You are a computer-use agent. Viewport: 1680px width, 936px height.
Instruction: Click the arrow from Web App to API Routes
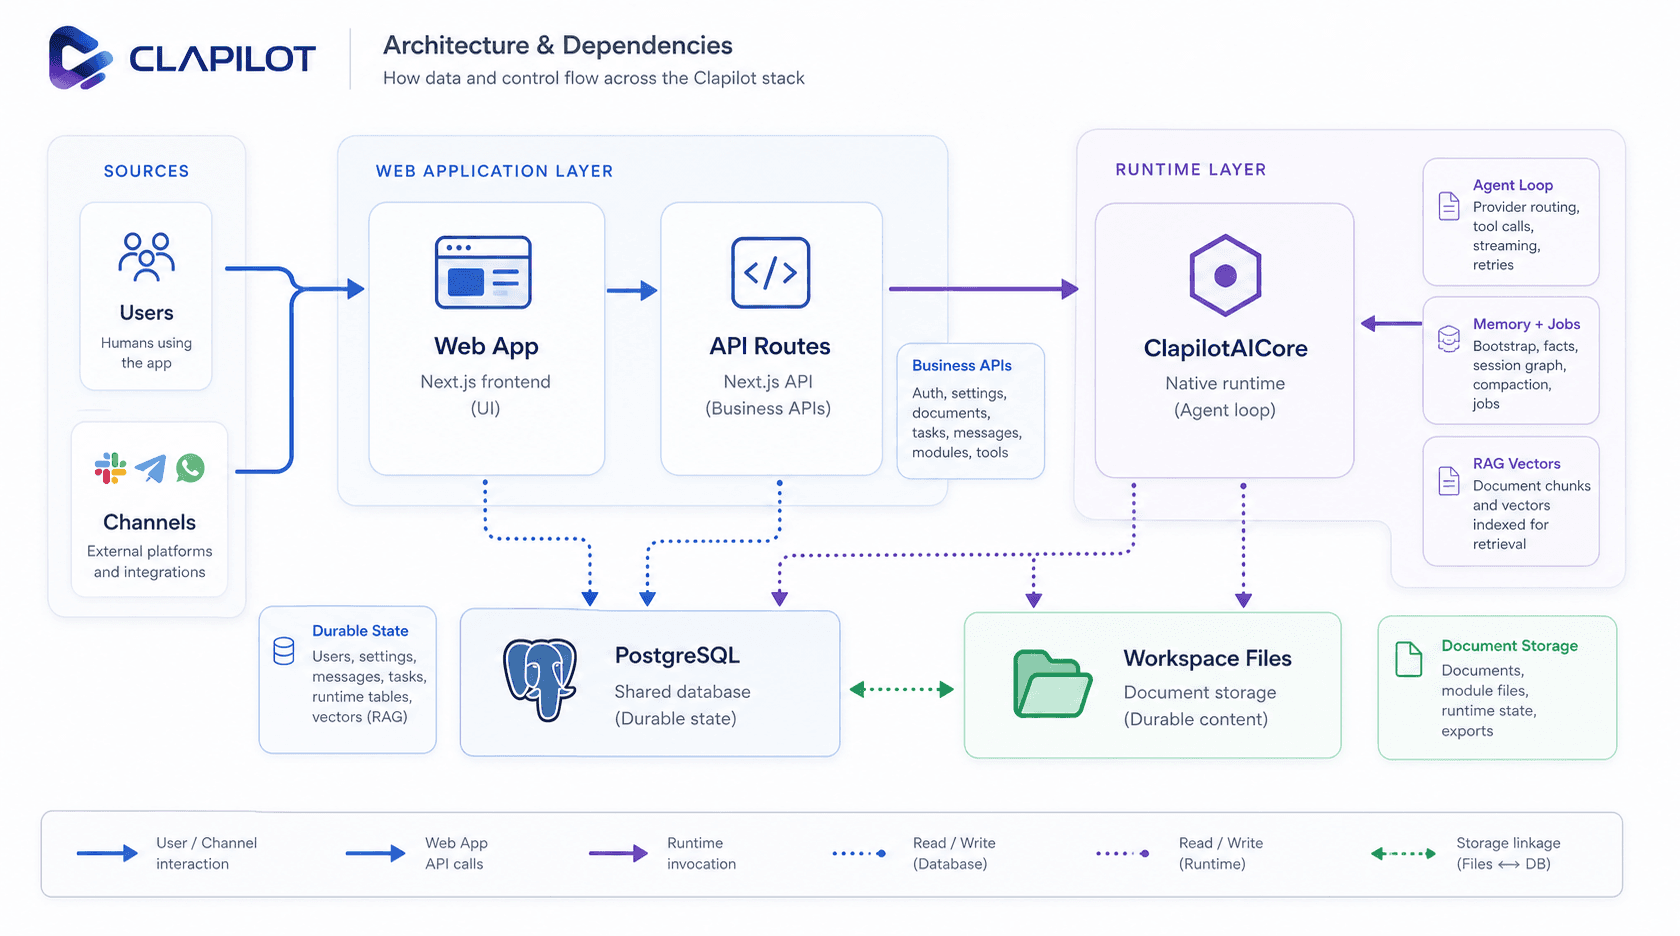[632, 291]
